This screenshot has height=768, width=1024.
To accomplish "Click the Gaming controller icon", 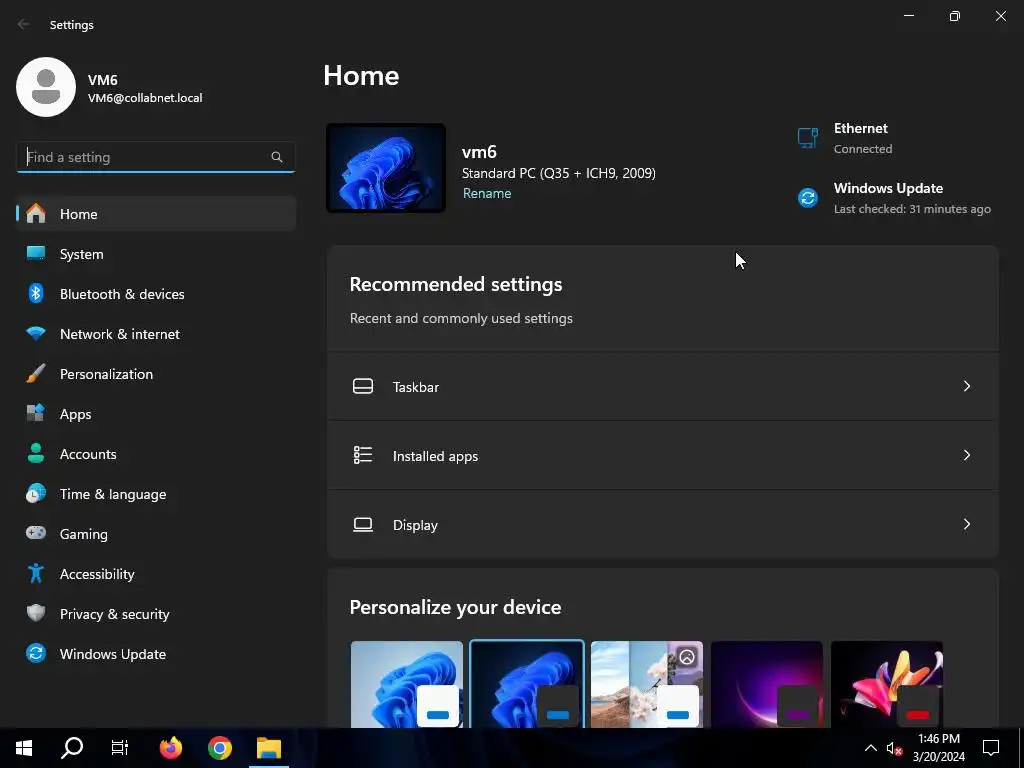I will (x=36, y=533).
